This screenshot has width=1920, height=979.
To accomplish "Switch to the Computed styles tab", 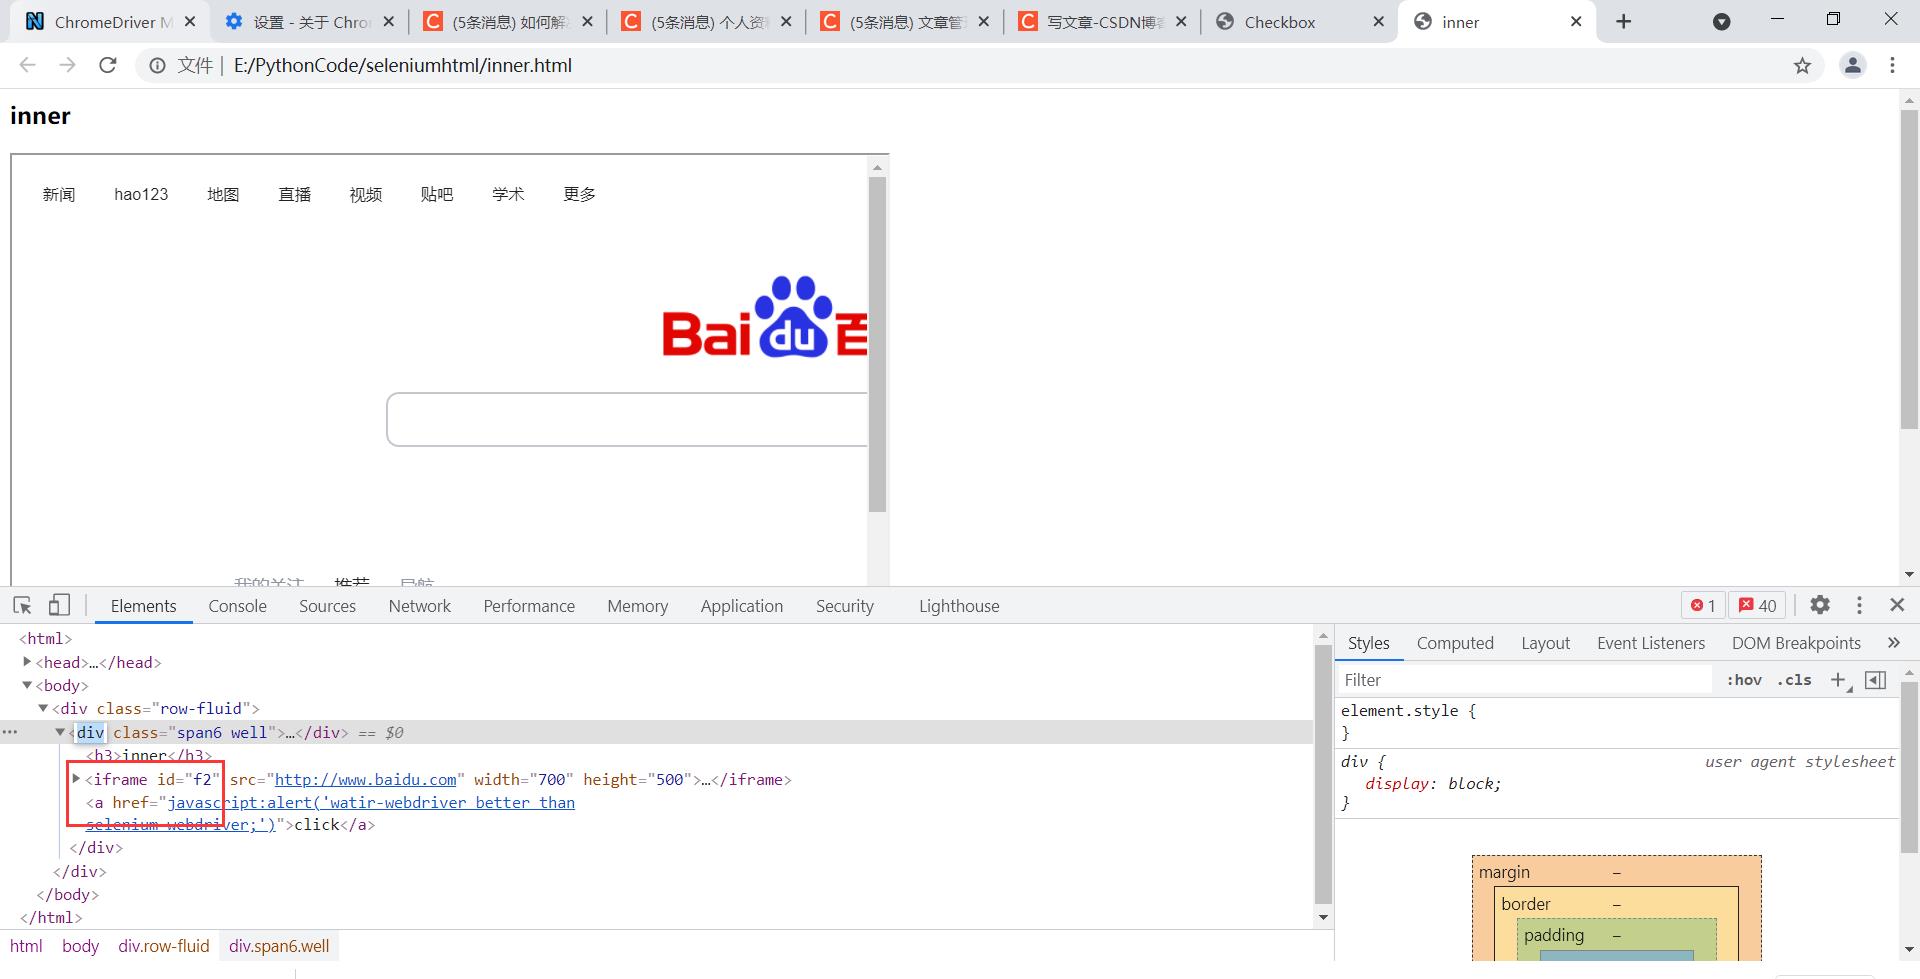I will [x=1455, y=643].
